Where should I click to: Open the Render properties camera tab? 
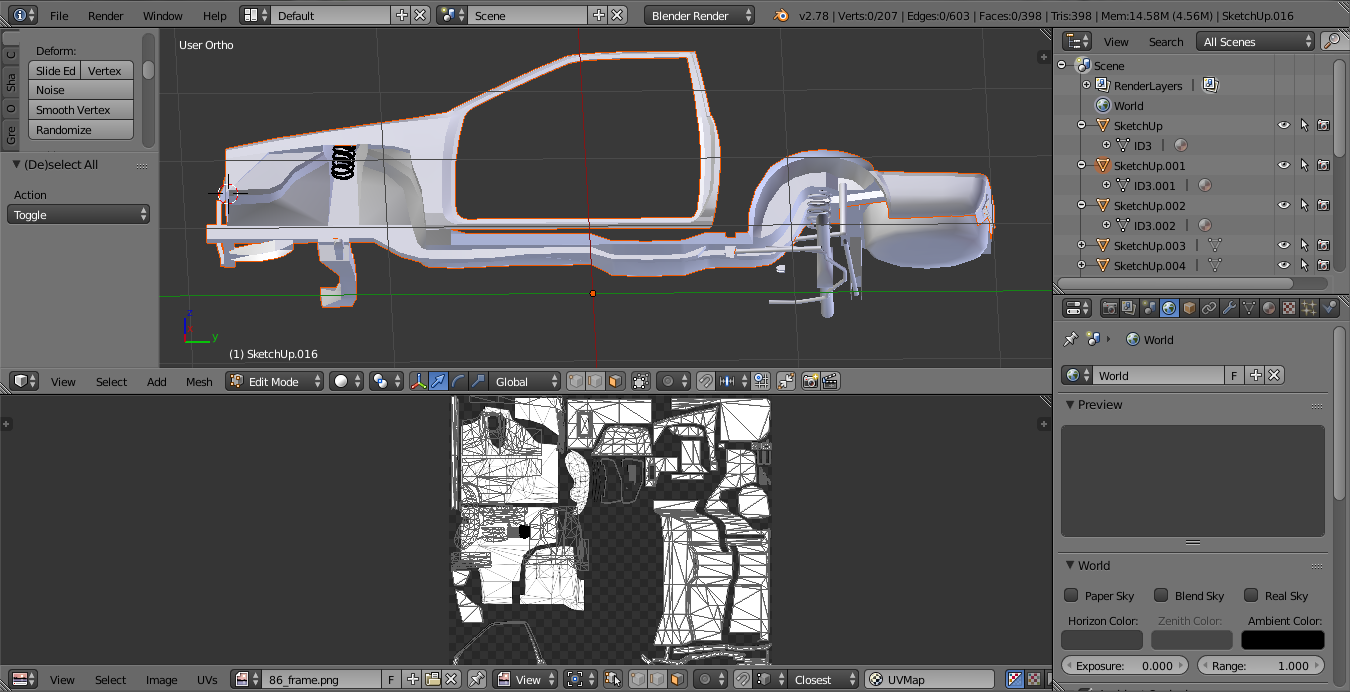(1109, 308)
